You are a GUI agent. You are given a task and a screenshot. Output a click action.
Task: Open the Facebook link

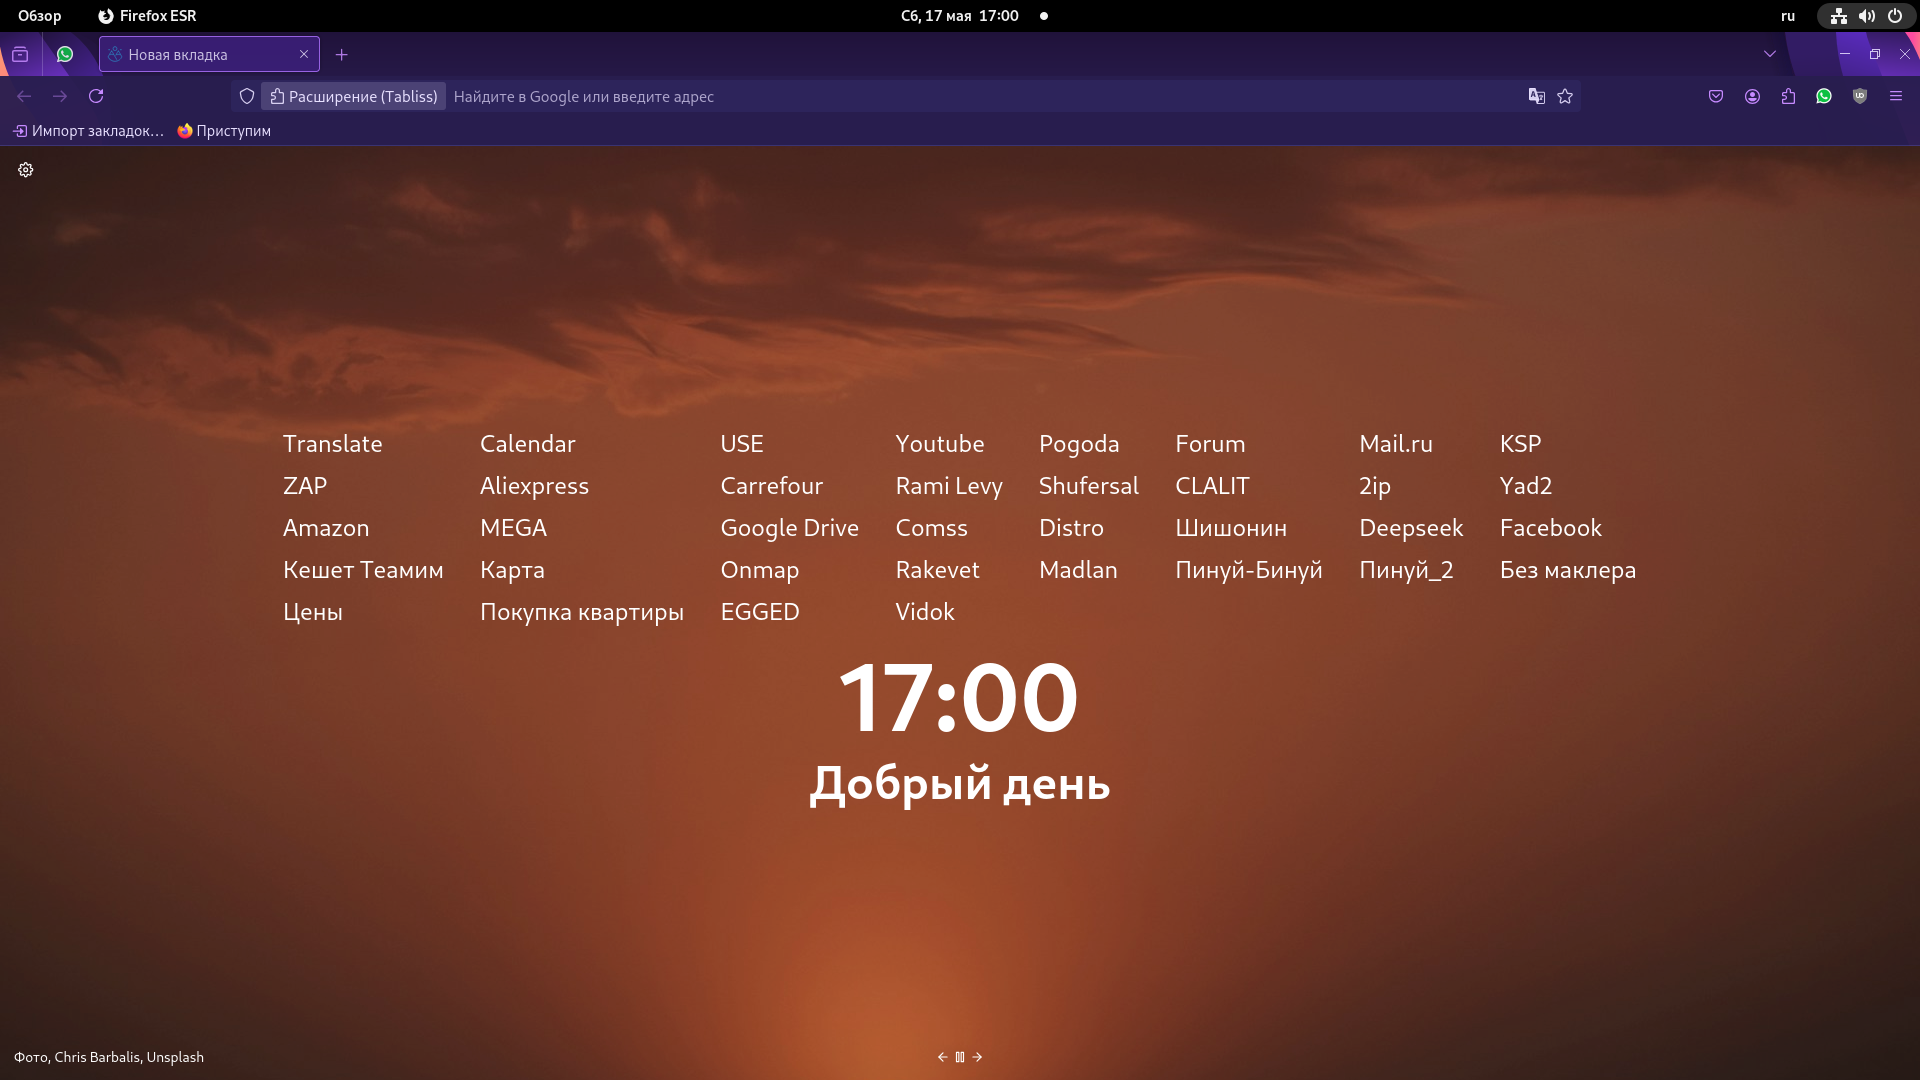1551,528
